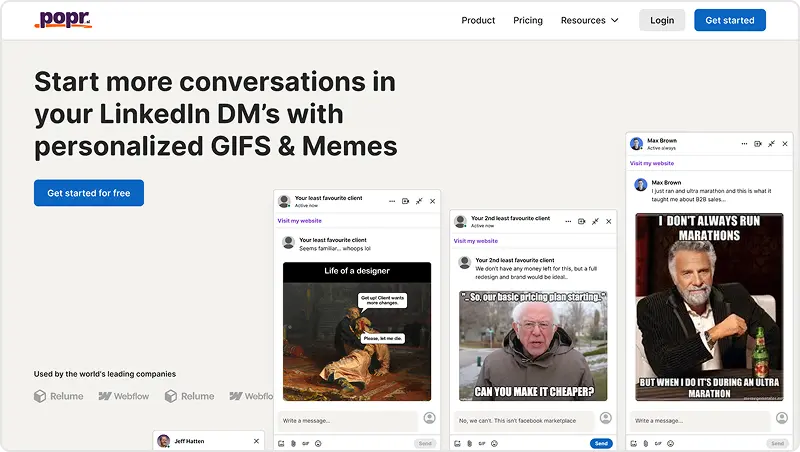Open the Pricing page
This screenshot has width=800, height=452.
[x=528, y=20]
